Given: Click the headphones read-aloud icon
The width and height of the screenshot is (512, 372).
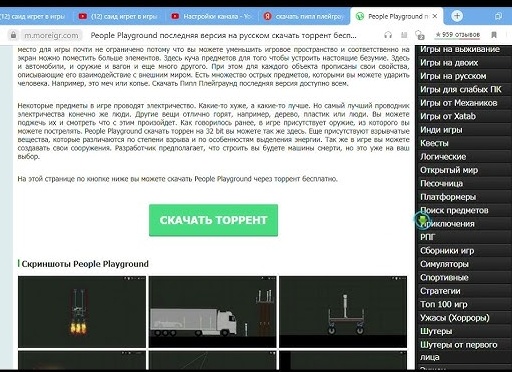Looking at the screenshot, I should (x=388, y=35).
